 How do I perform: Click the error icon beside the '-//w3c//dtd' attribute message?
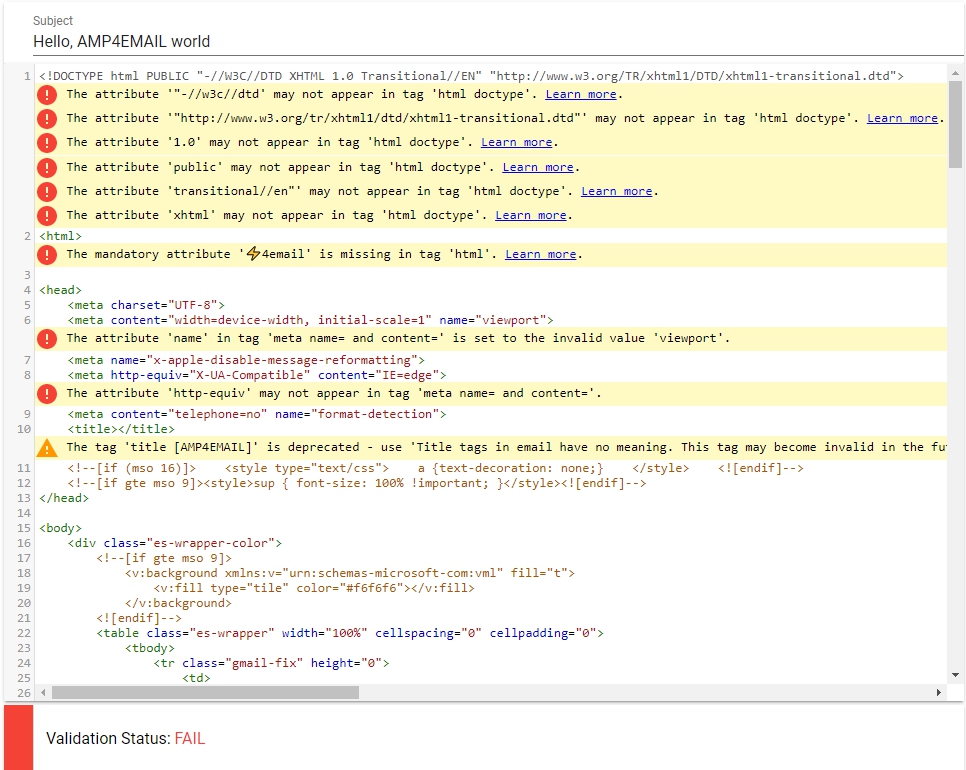(48, 95)
